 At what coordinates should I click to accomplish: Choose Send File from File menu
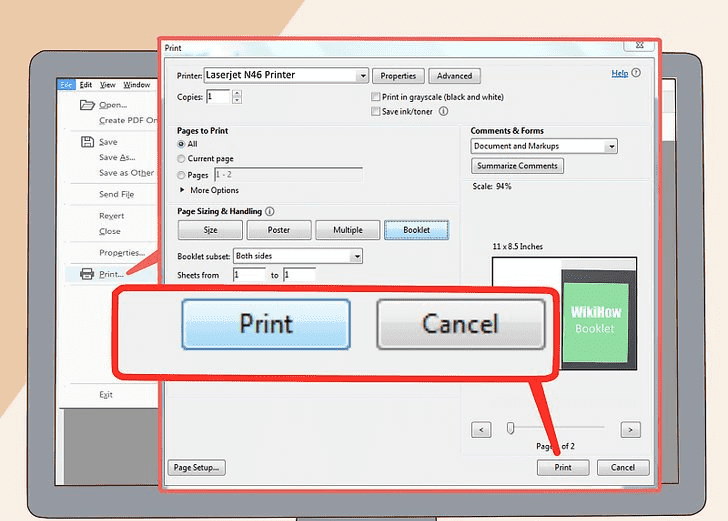(x=116, y=195)
